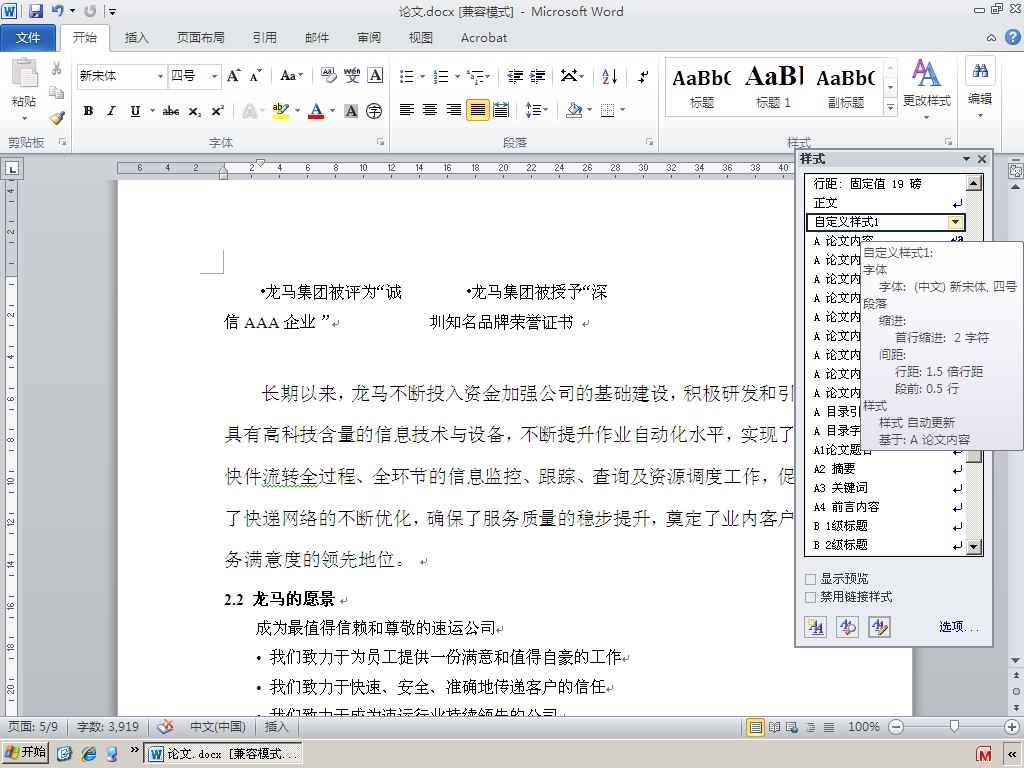Open the Manage Styles button
This screenshot has height=768, width=1024.
click(x=880, y=628)
